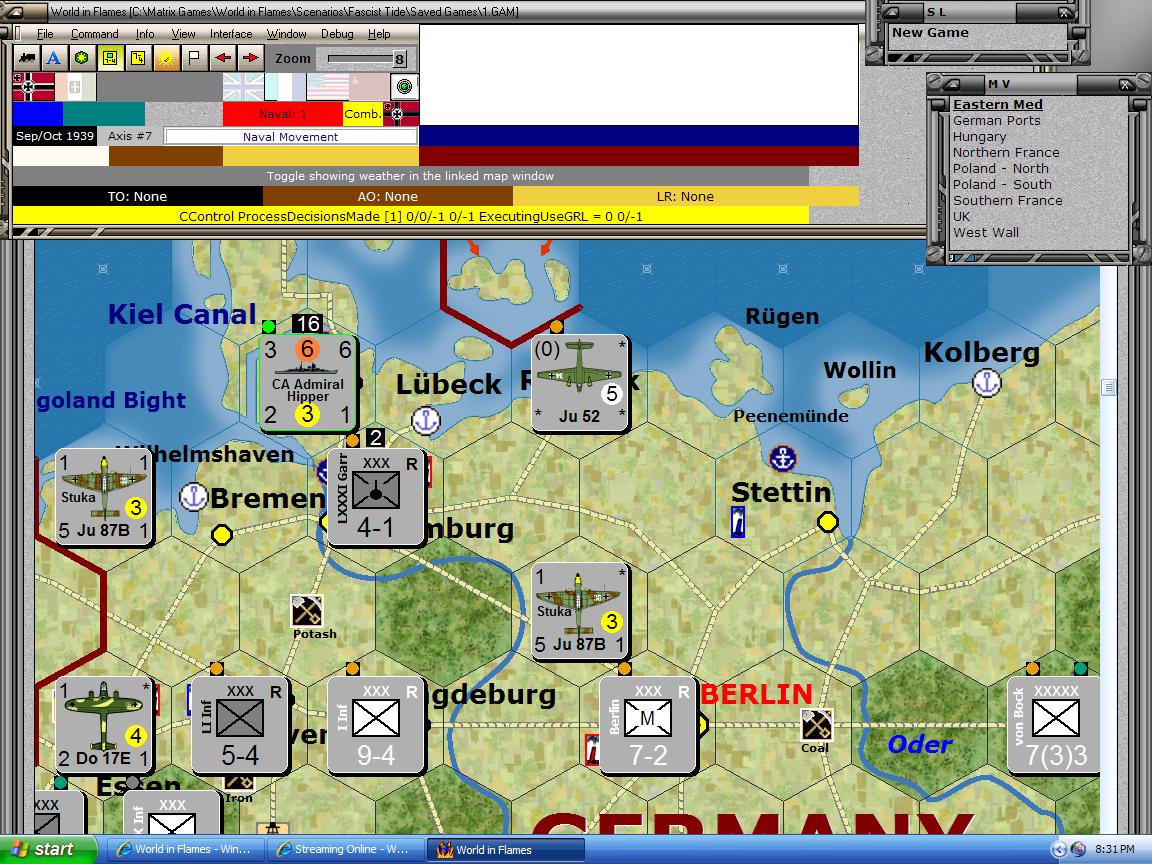1152x864 pixels.
Task: Select Eastern Med in the M V list
Action: [998, 104]
